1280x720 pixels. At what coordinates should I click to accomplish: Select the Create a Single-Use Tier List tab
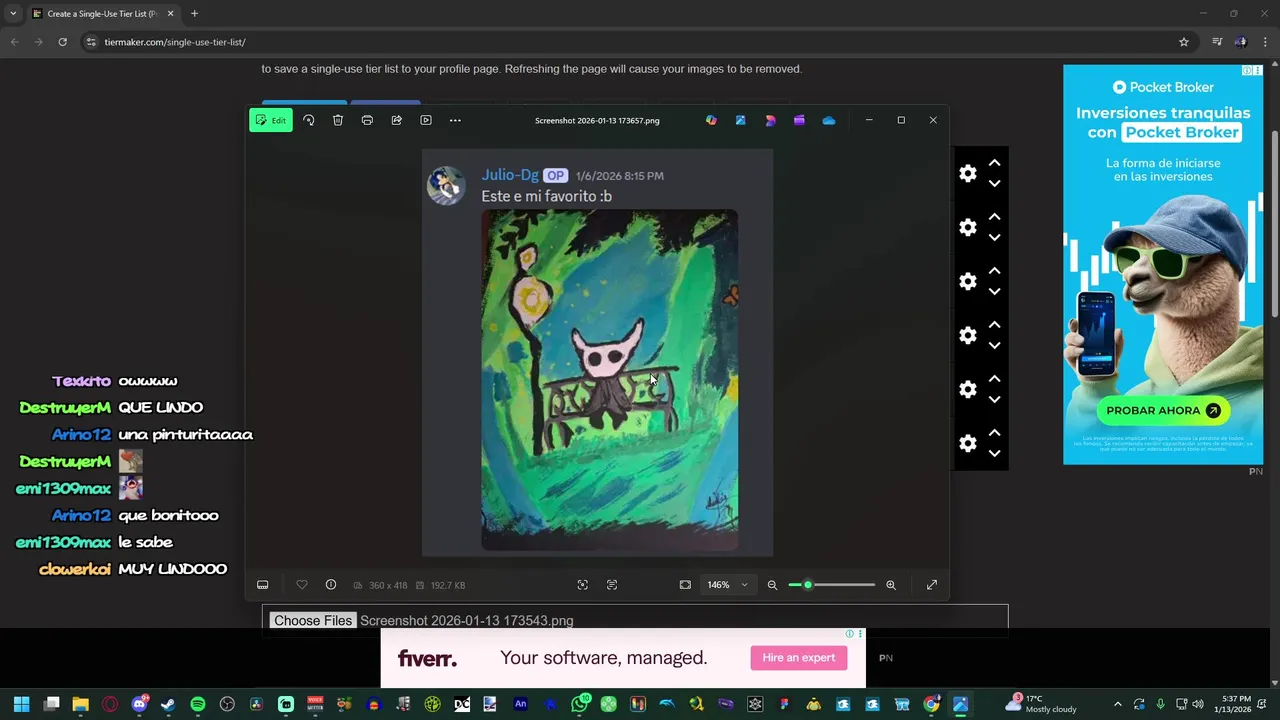pos(101,14)
